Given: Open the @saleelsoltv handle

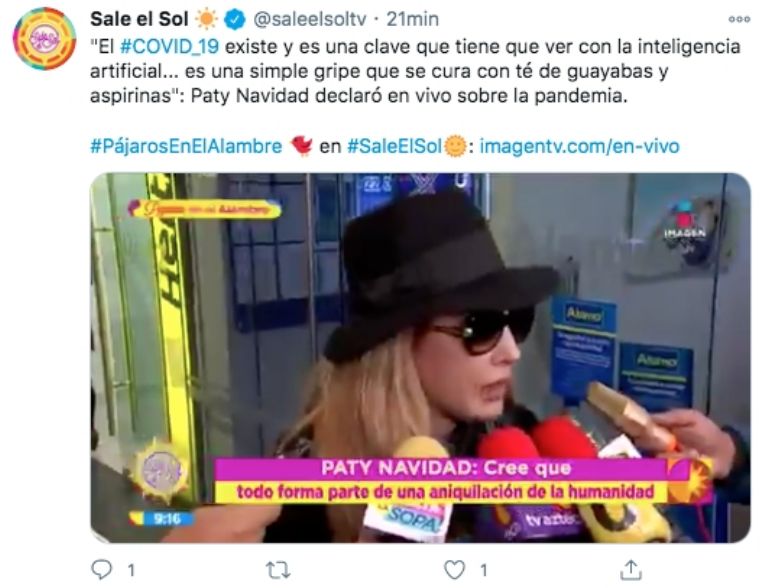Looking at the screenshot, I should point(310,20).
